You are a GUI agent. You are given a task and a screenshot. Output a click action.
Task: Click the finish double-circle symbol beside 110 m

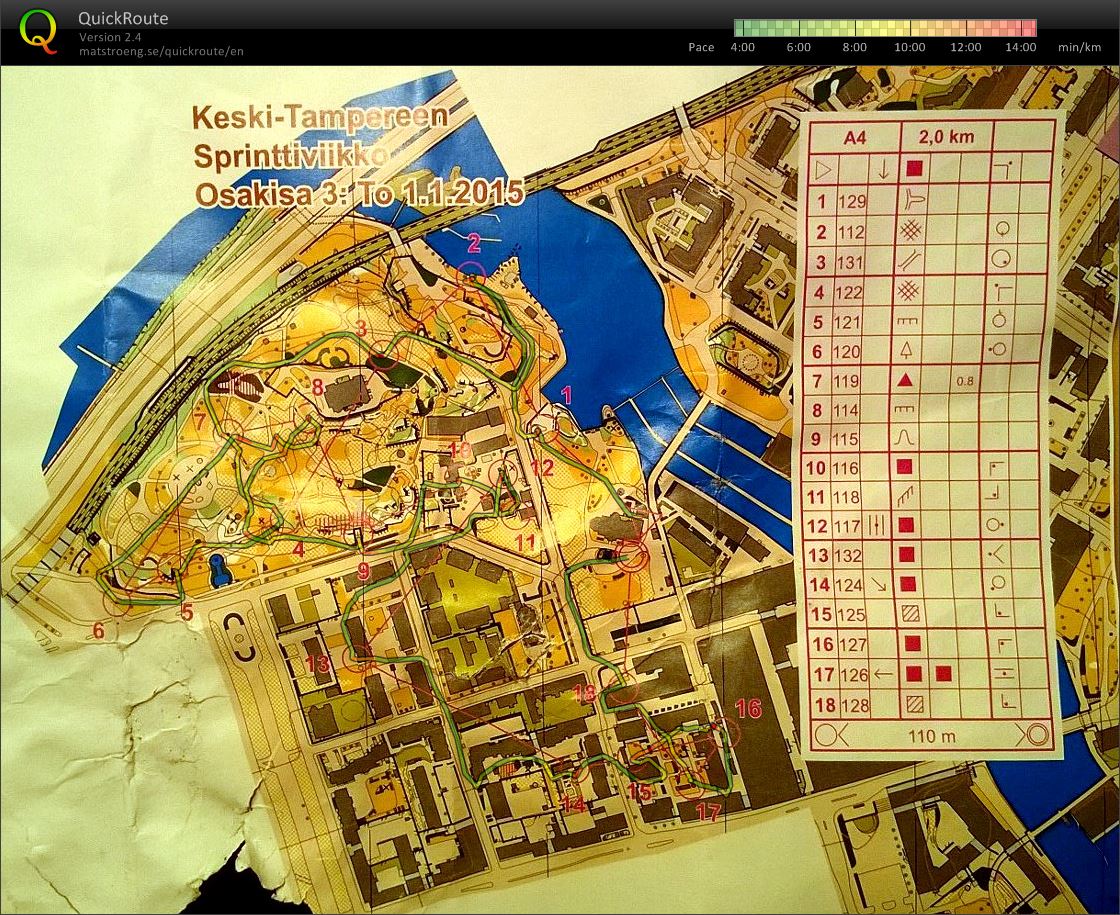tap(1035, 734)
